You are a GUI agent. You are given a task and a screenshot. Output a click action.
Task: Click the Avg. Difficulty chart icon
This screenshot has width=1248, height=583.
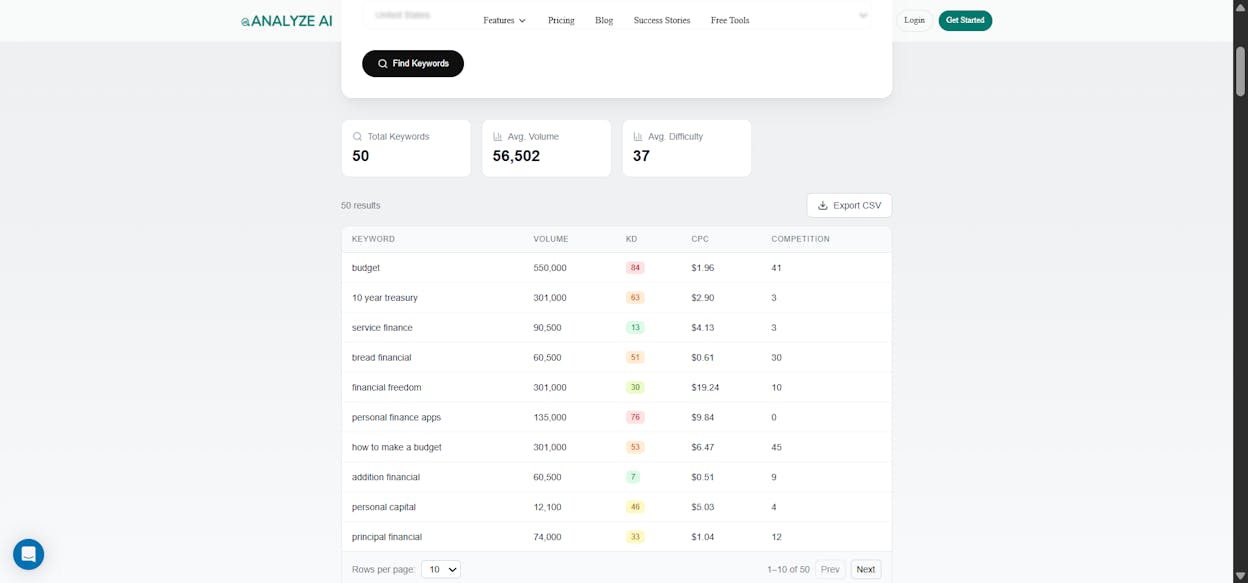[638, 136]
